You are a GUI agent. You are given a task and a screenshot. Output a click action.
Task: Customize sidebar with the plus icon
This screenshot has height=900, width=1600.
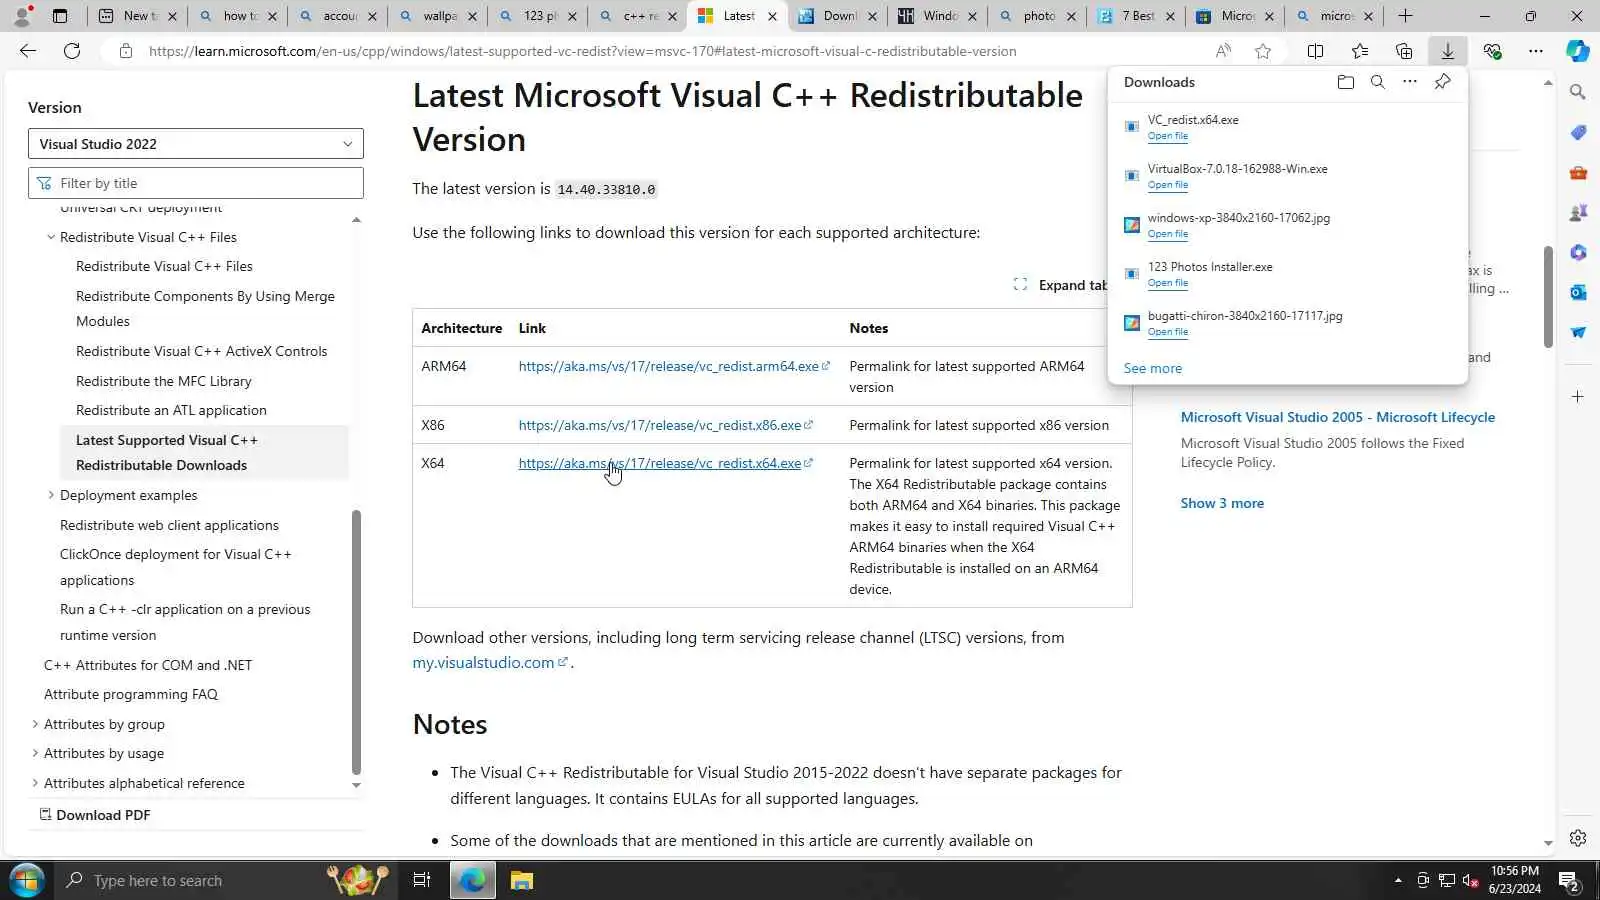click(1578, 397)
